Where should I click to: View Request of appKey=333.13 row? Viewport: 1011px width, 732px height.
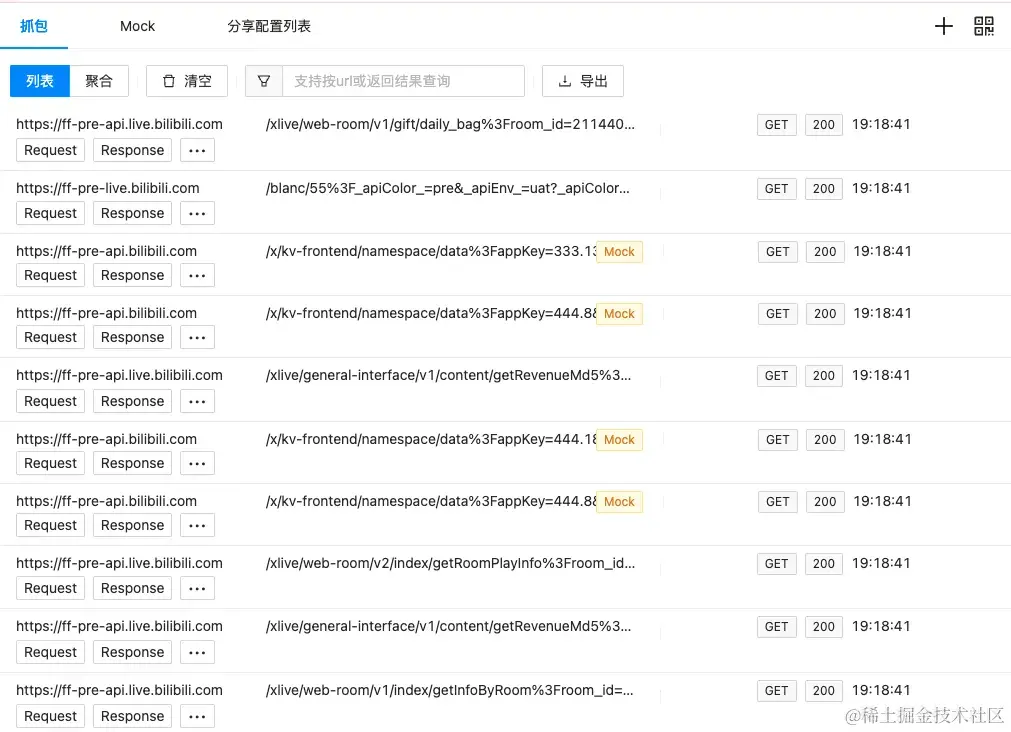click(50, 275)
